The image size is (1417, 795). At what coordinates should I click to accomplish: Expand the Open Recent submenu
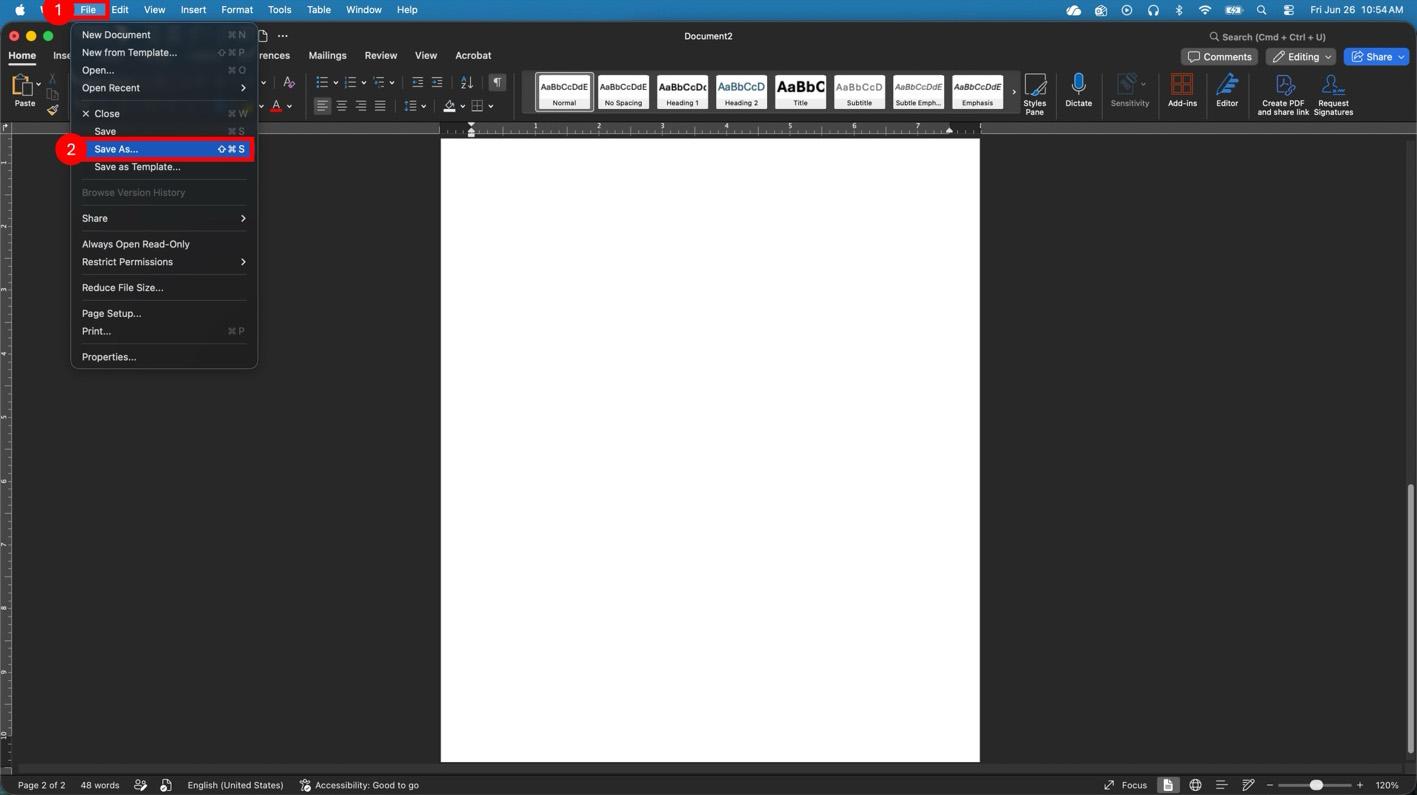pos(164,88)
